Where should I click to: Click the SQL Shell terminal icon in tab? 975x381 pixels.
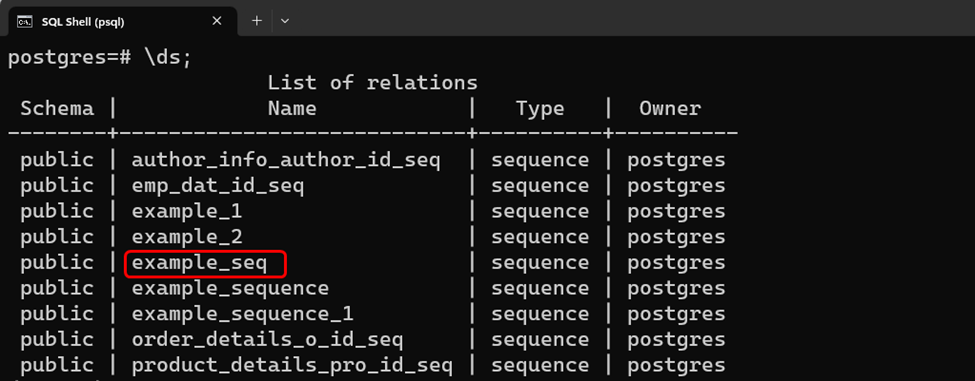click(x=24, y=22)
